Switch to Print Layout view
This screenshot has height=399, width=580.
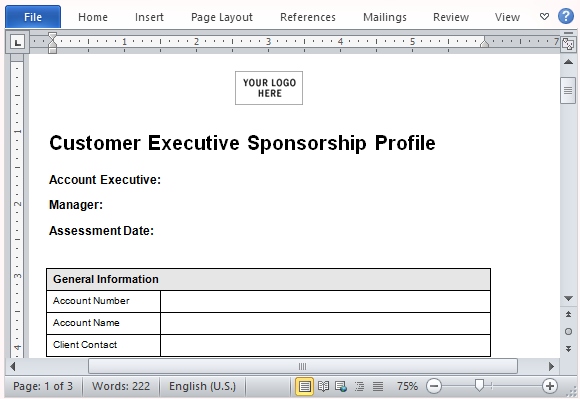pos(304,386)
